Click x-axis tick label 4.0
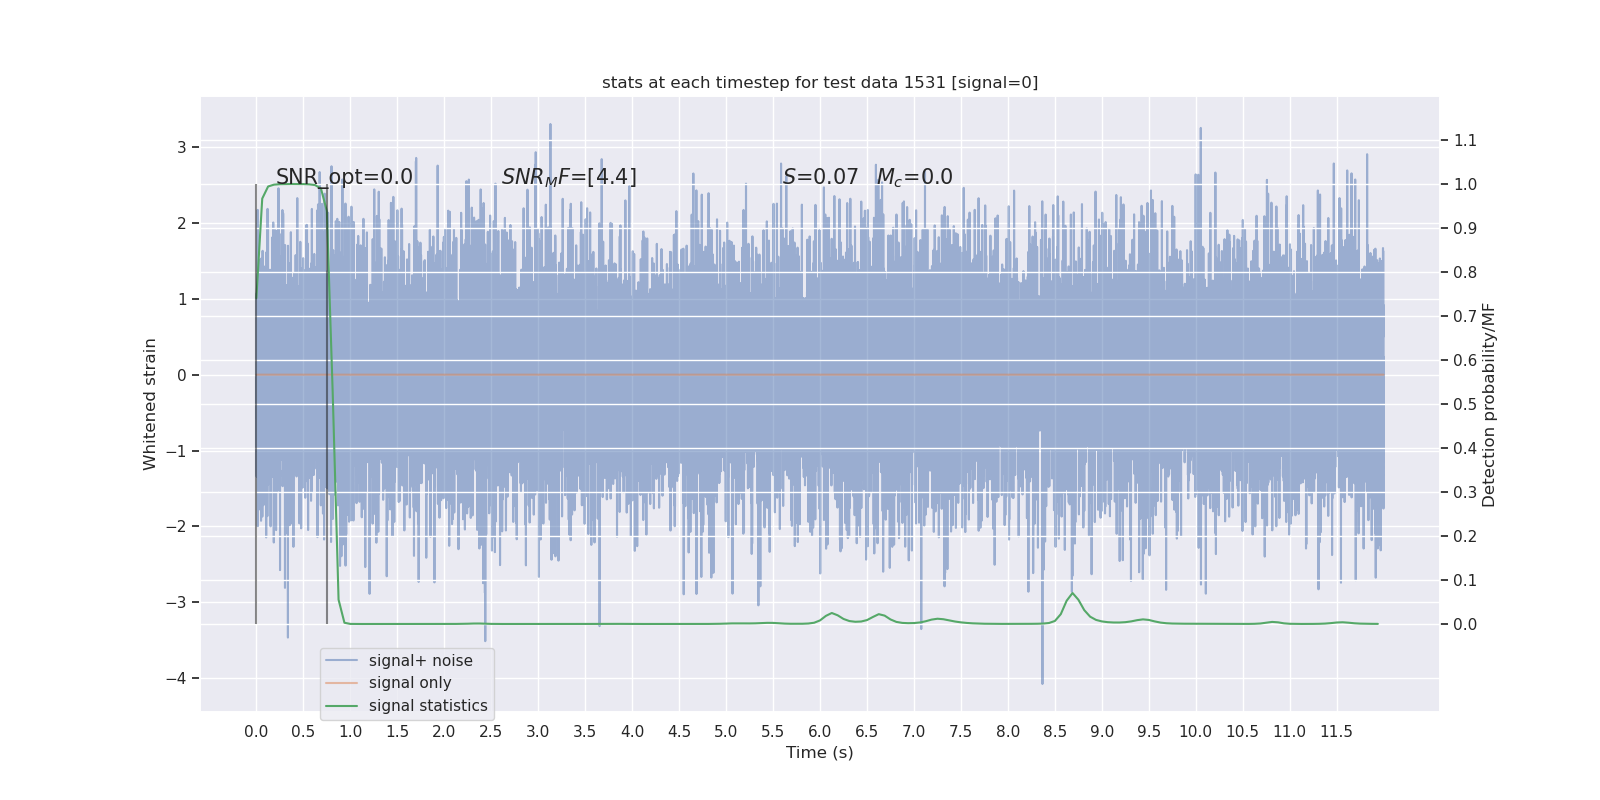The height and width of the screenshot is (800, 1600). (x=632, y=731)
